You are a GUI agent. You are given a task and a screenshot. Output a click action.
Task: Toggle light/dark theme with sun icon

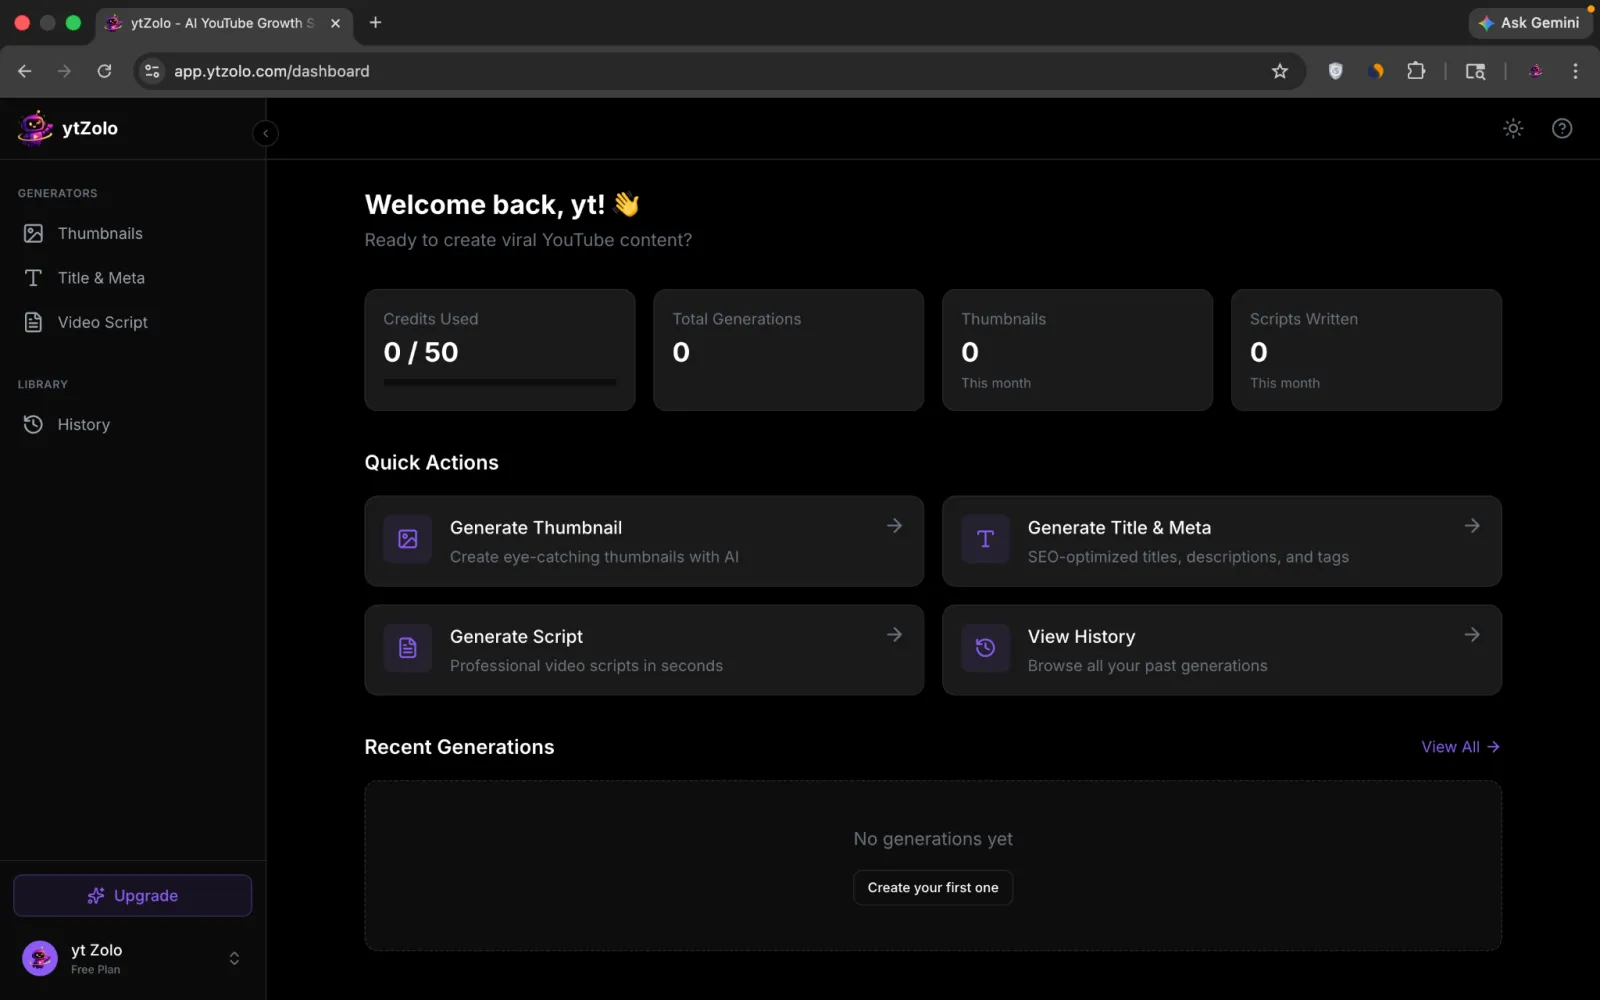point(1512,128)
